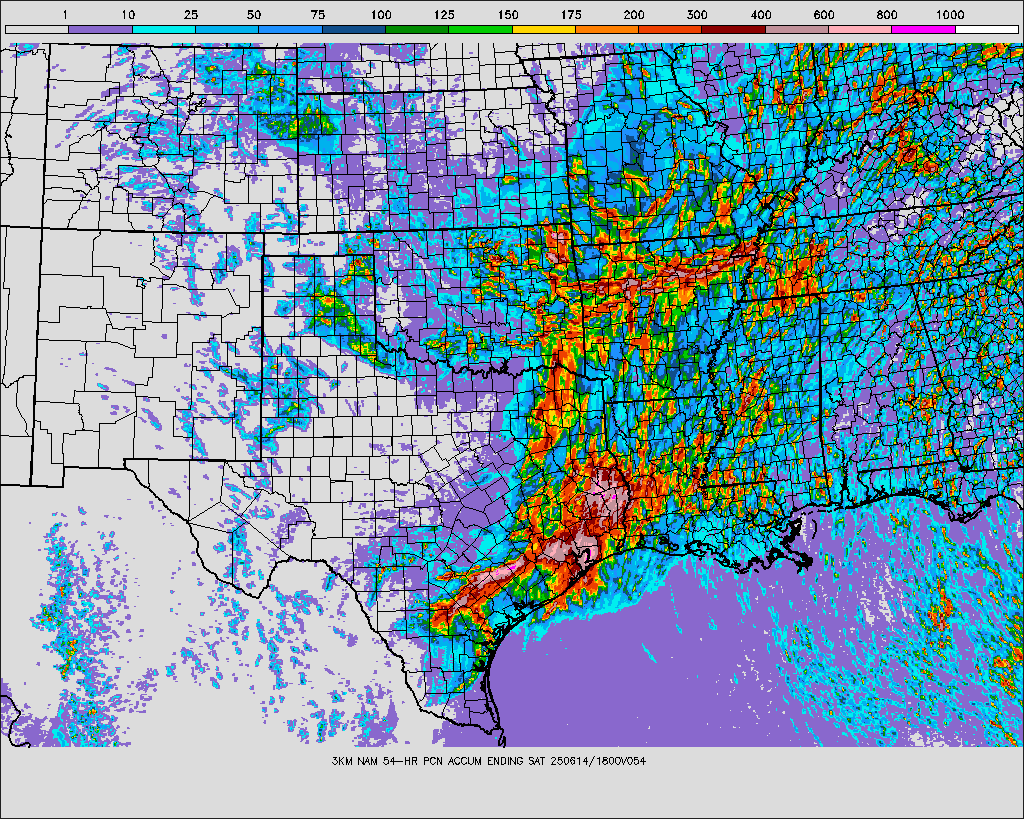
Task: Click the legend label "1000"
Action: pyautogui.click(x=950, y=14)
